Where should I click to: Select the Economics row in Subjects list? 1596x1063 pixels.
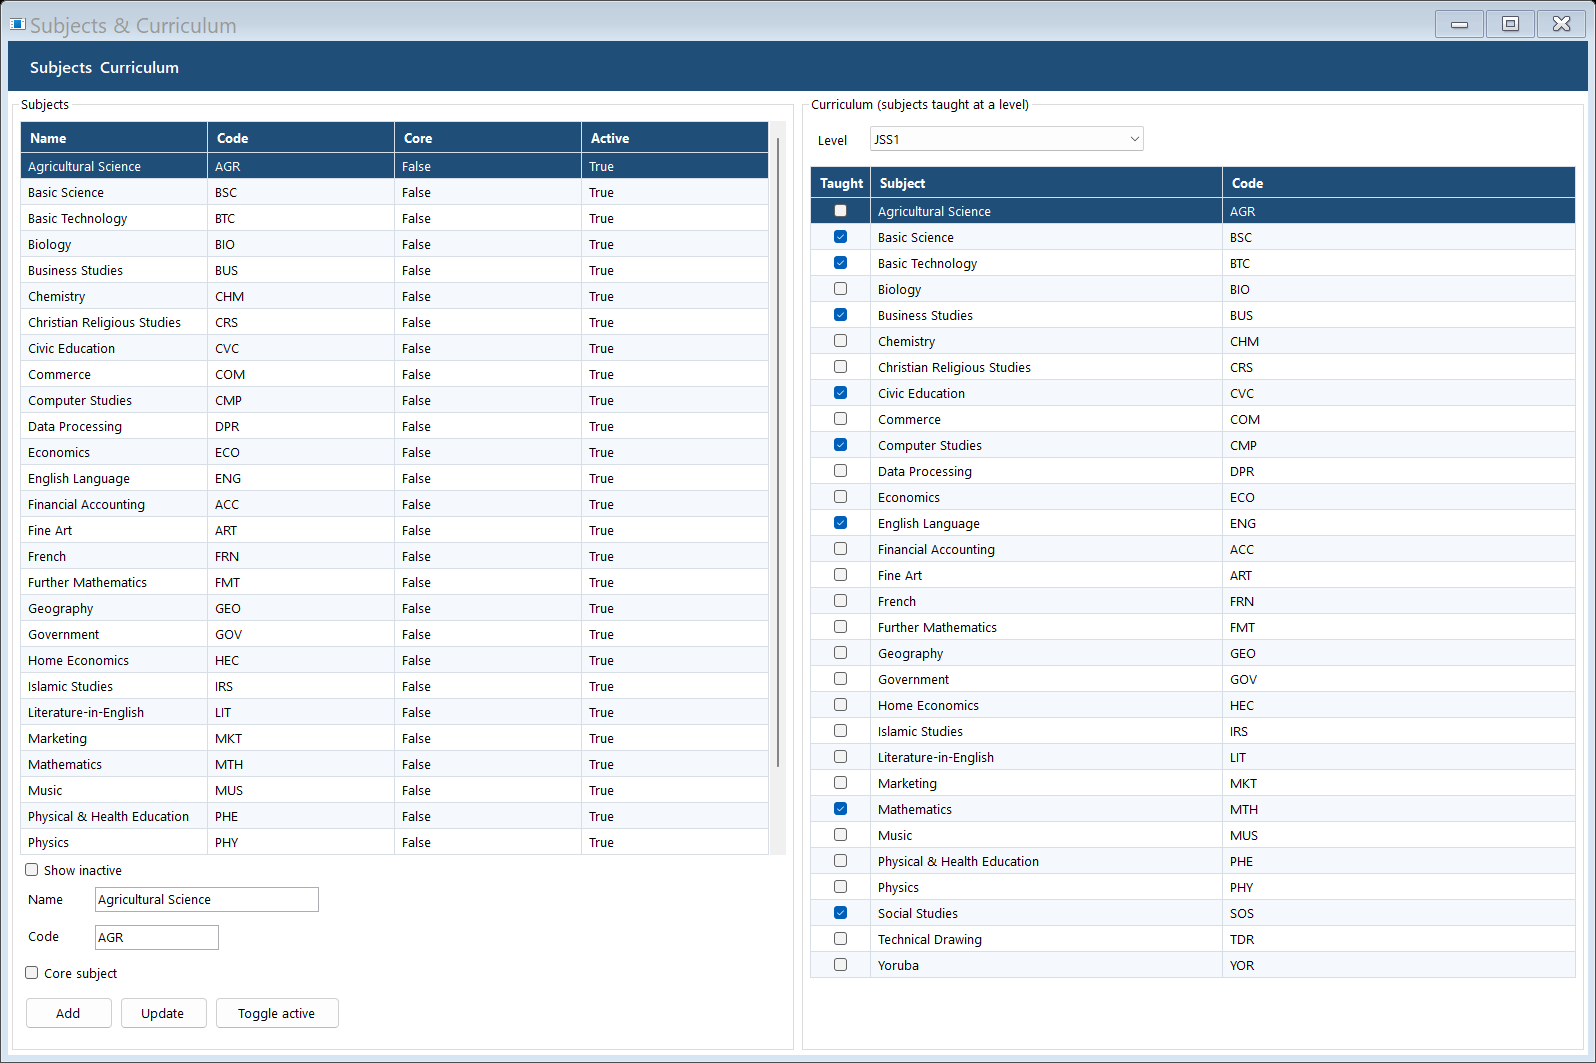[x=394, y=452]
